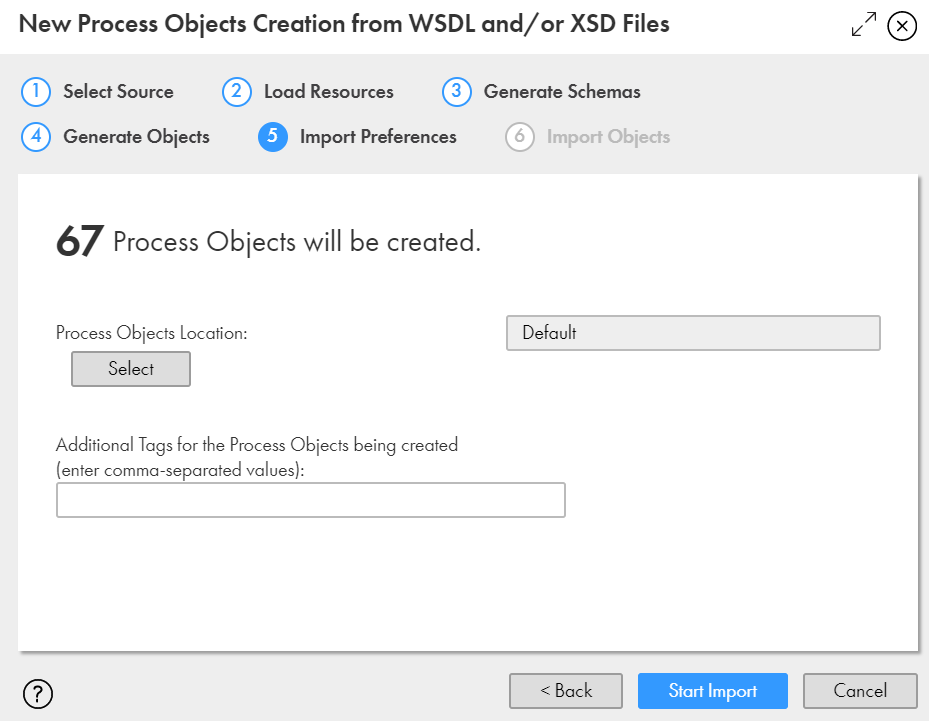
Task: Open the Generate Schemas step
Action: tap(562, 92)
